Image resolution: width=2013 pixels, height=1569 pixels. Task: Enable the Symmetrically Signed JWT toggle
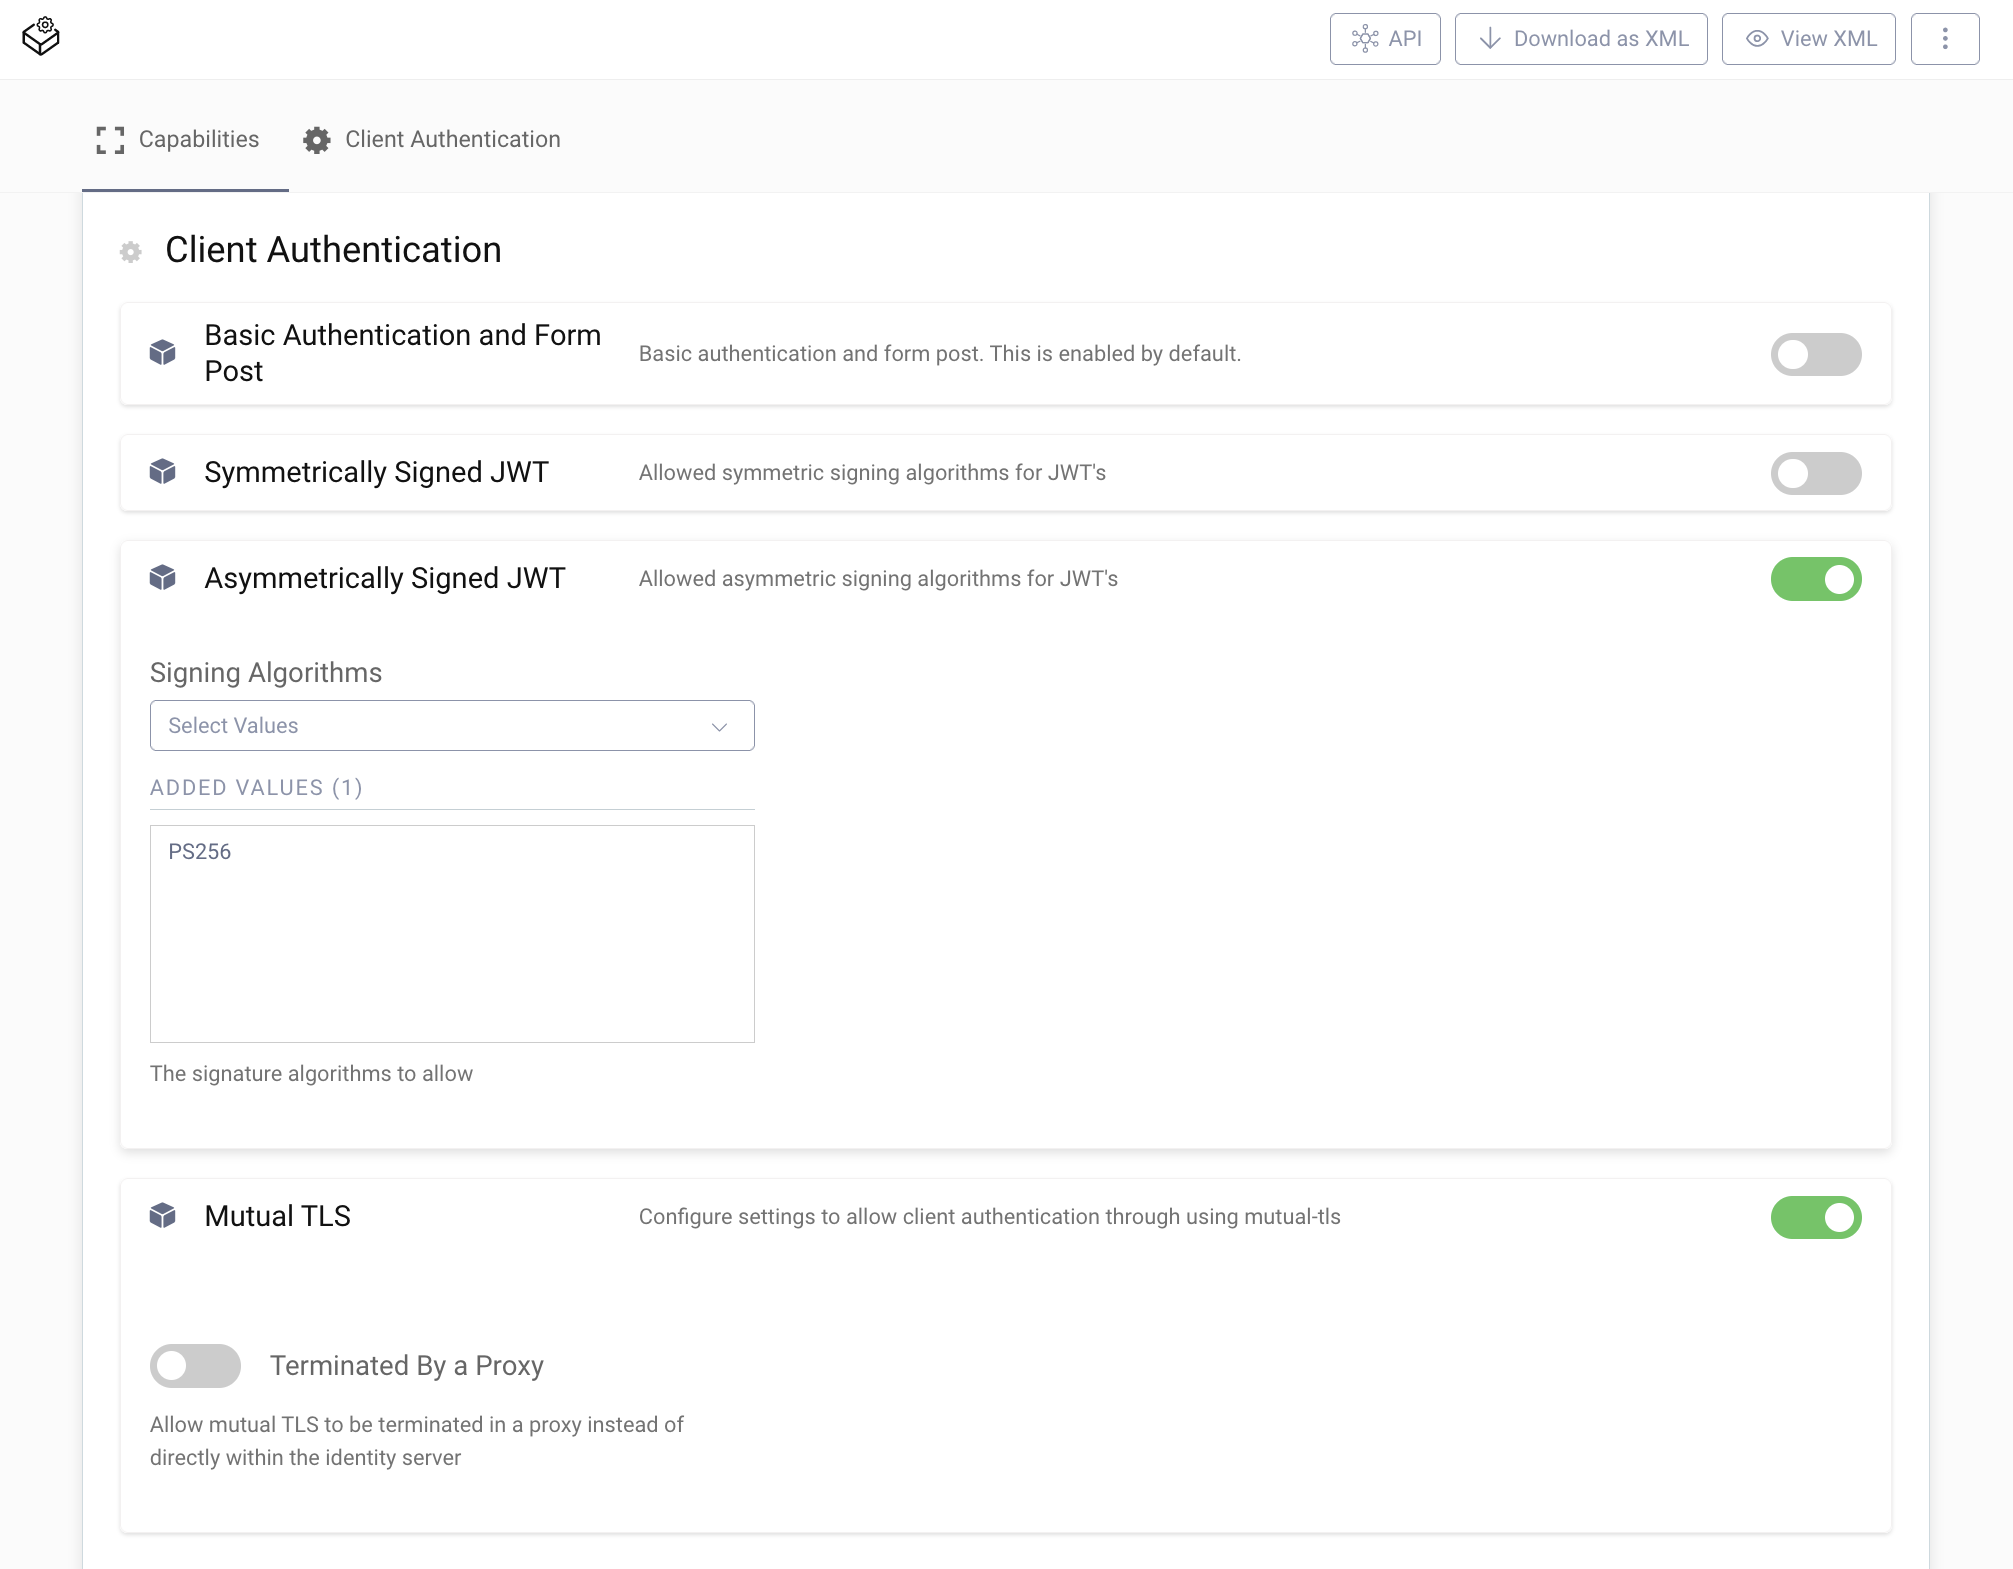coord(1815,473)
